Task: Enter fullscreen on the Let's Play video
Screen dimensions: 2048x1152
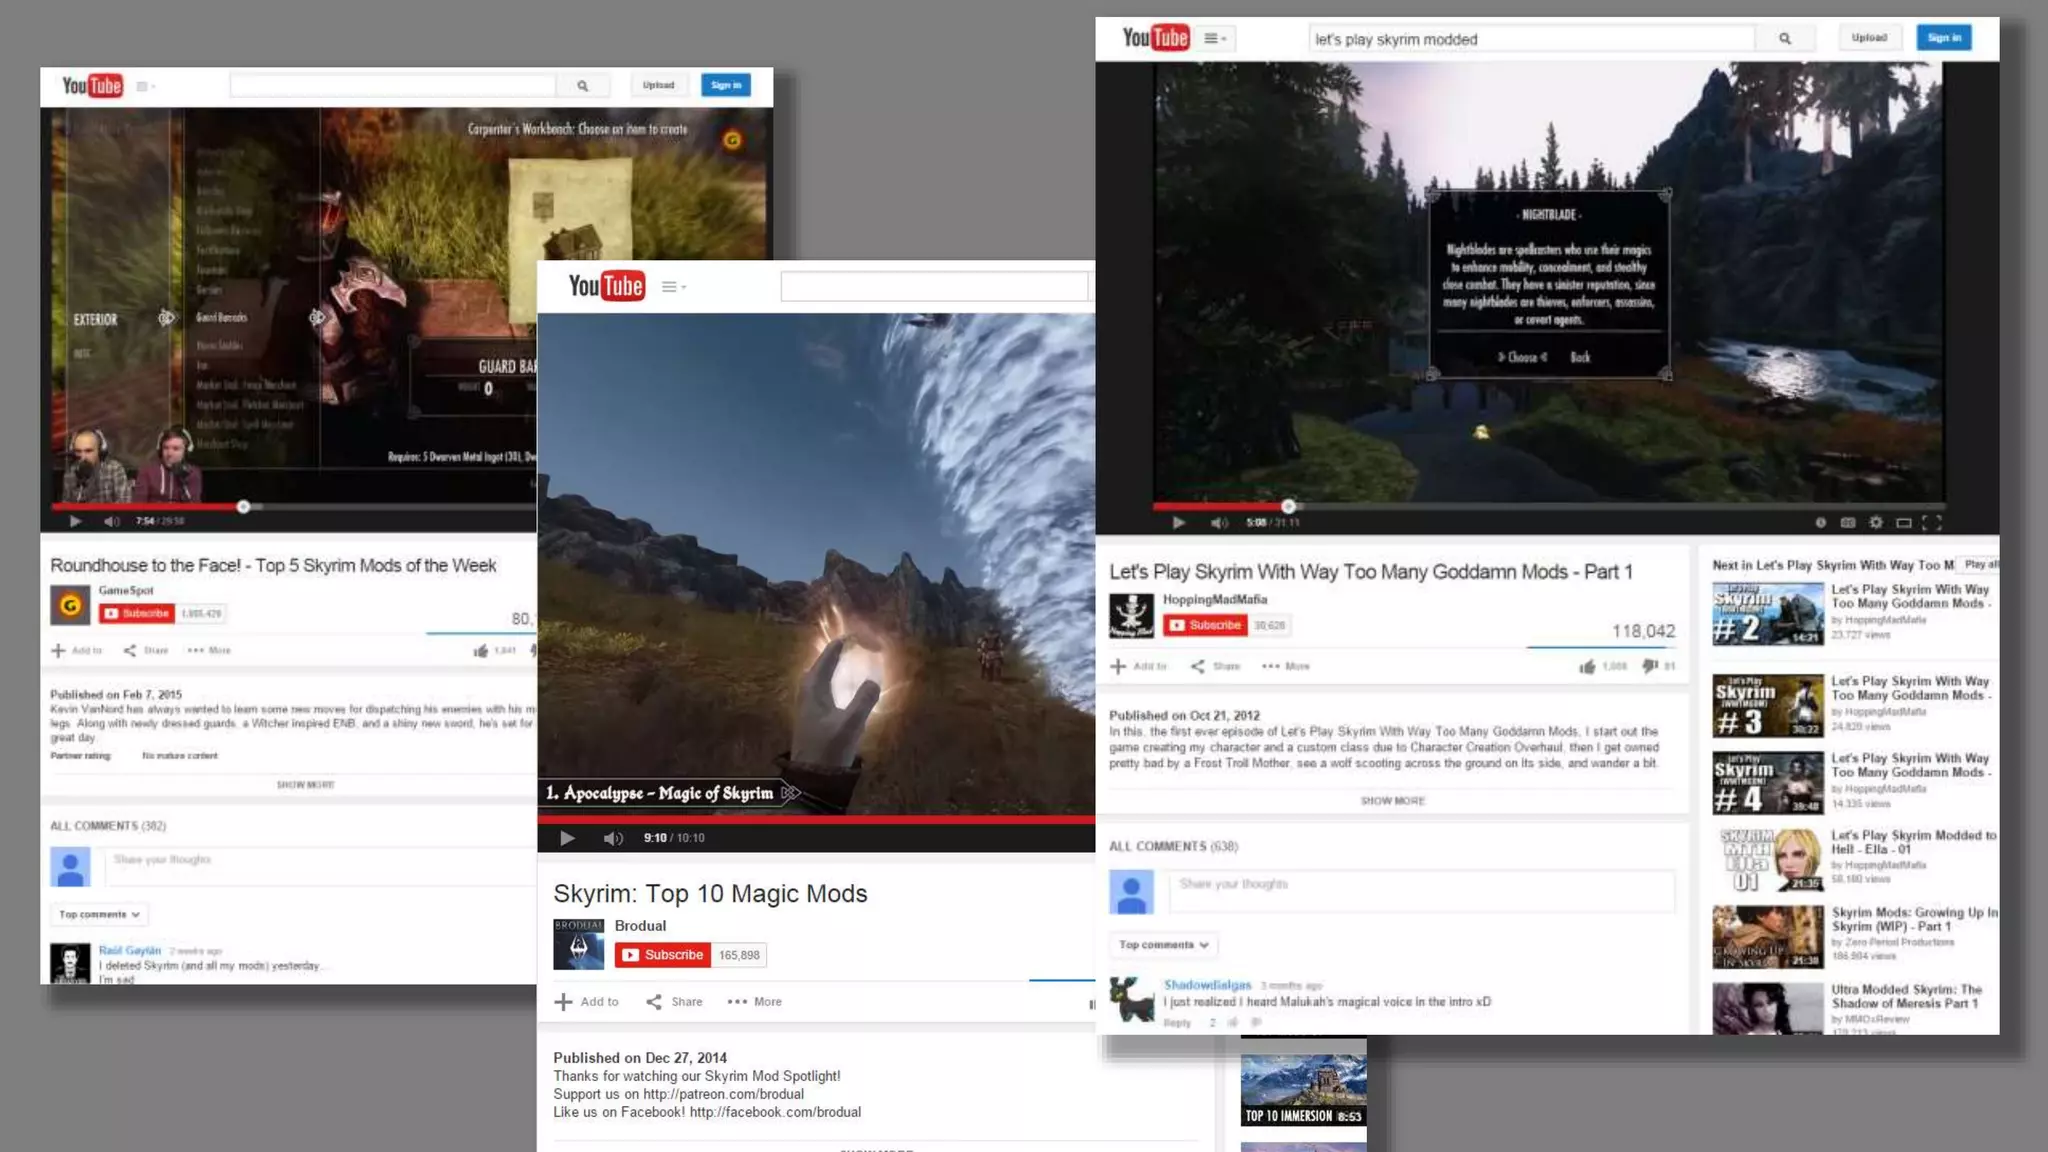Action: click(x=1932, y=523)
